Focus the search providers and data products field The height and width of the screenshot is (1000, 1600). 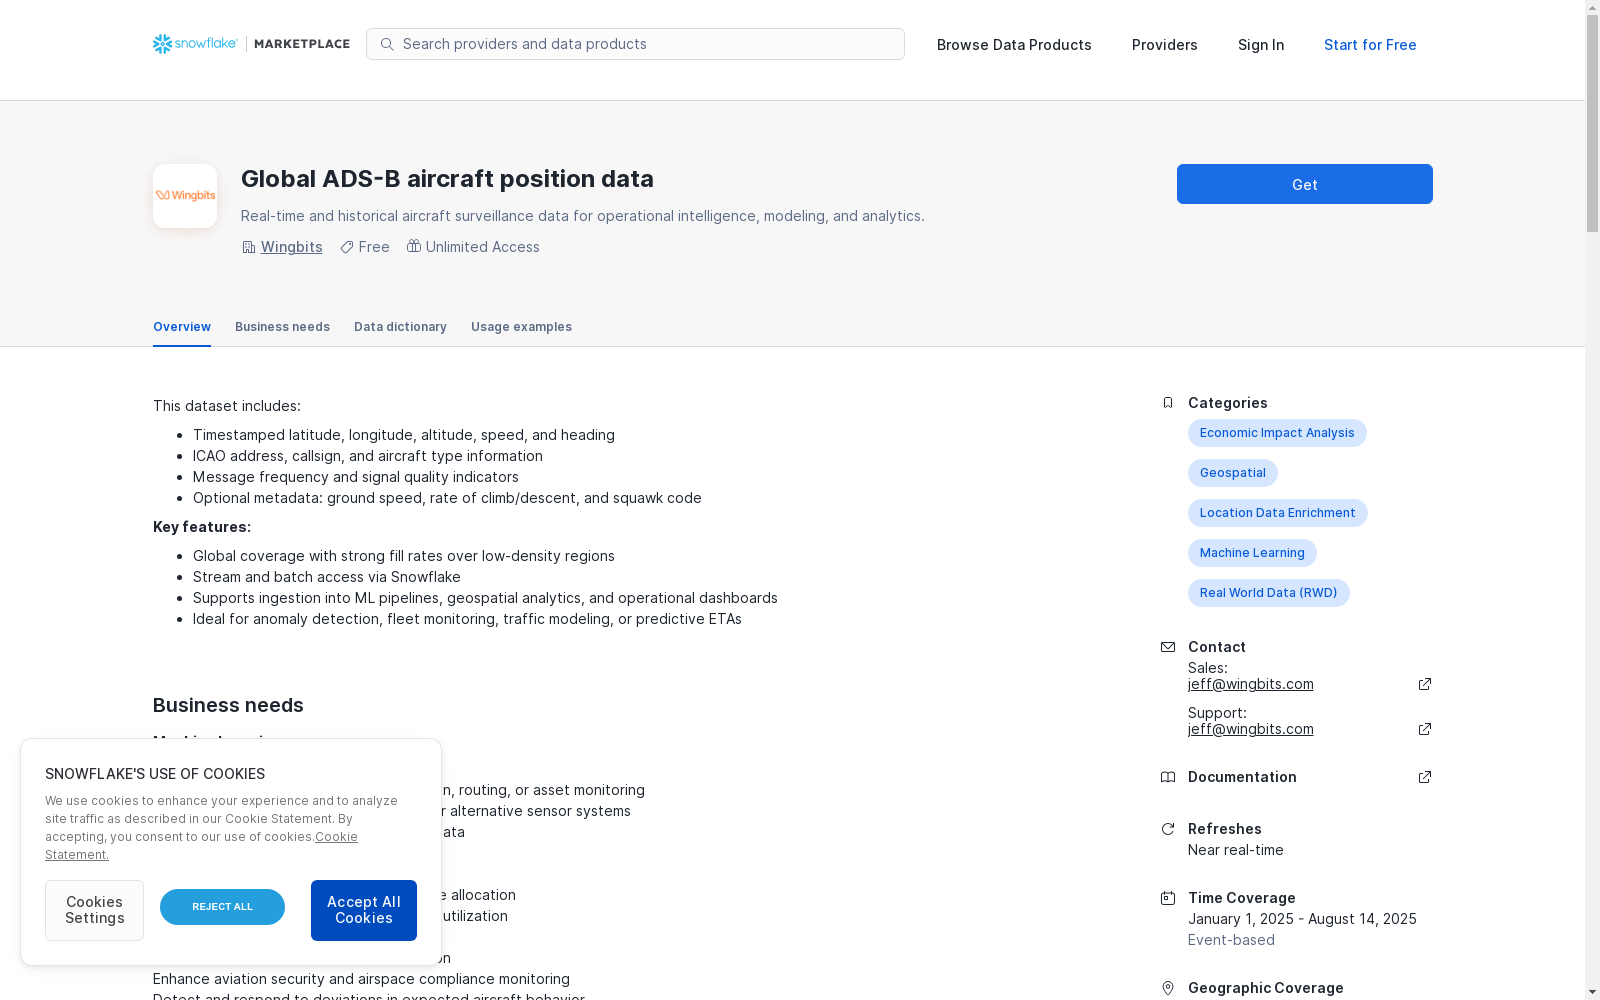635,44
